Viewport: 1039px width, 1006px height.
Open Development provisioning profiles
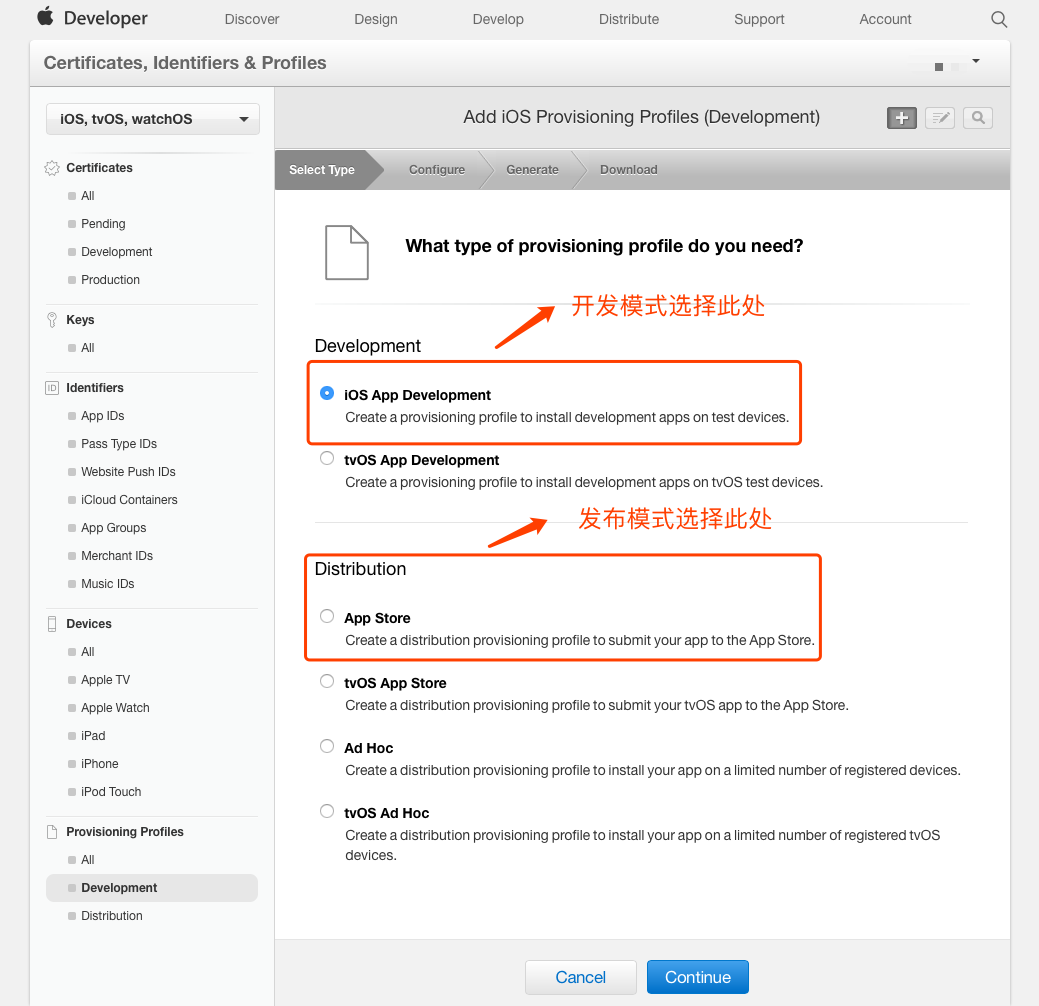tap(152, 887)
